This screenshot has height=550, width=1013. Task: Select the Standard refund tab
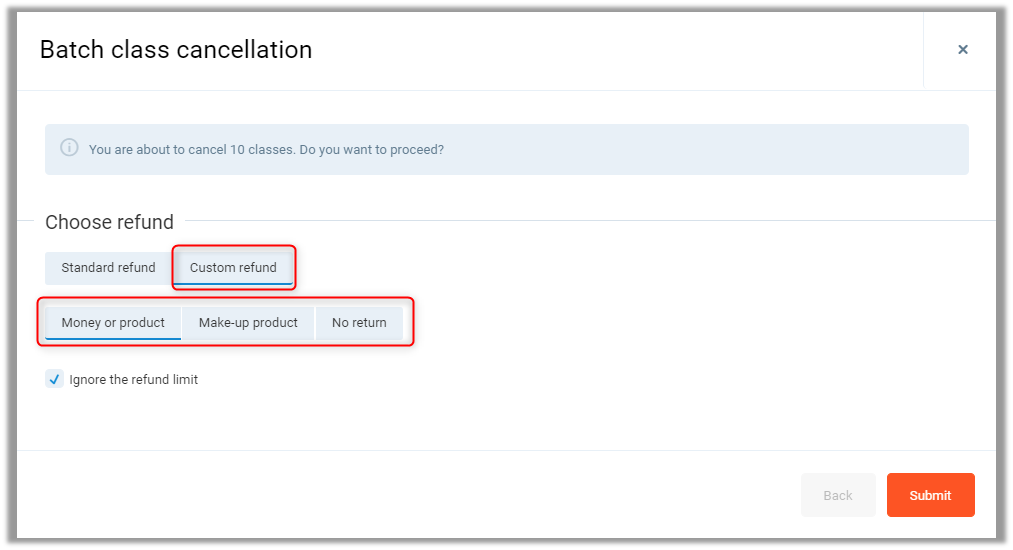108,268
